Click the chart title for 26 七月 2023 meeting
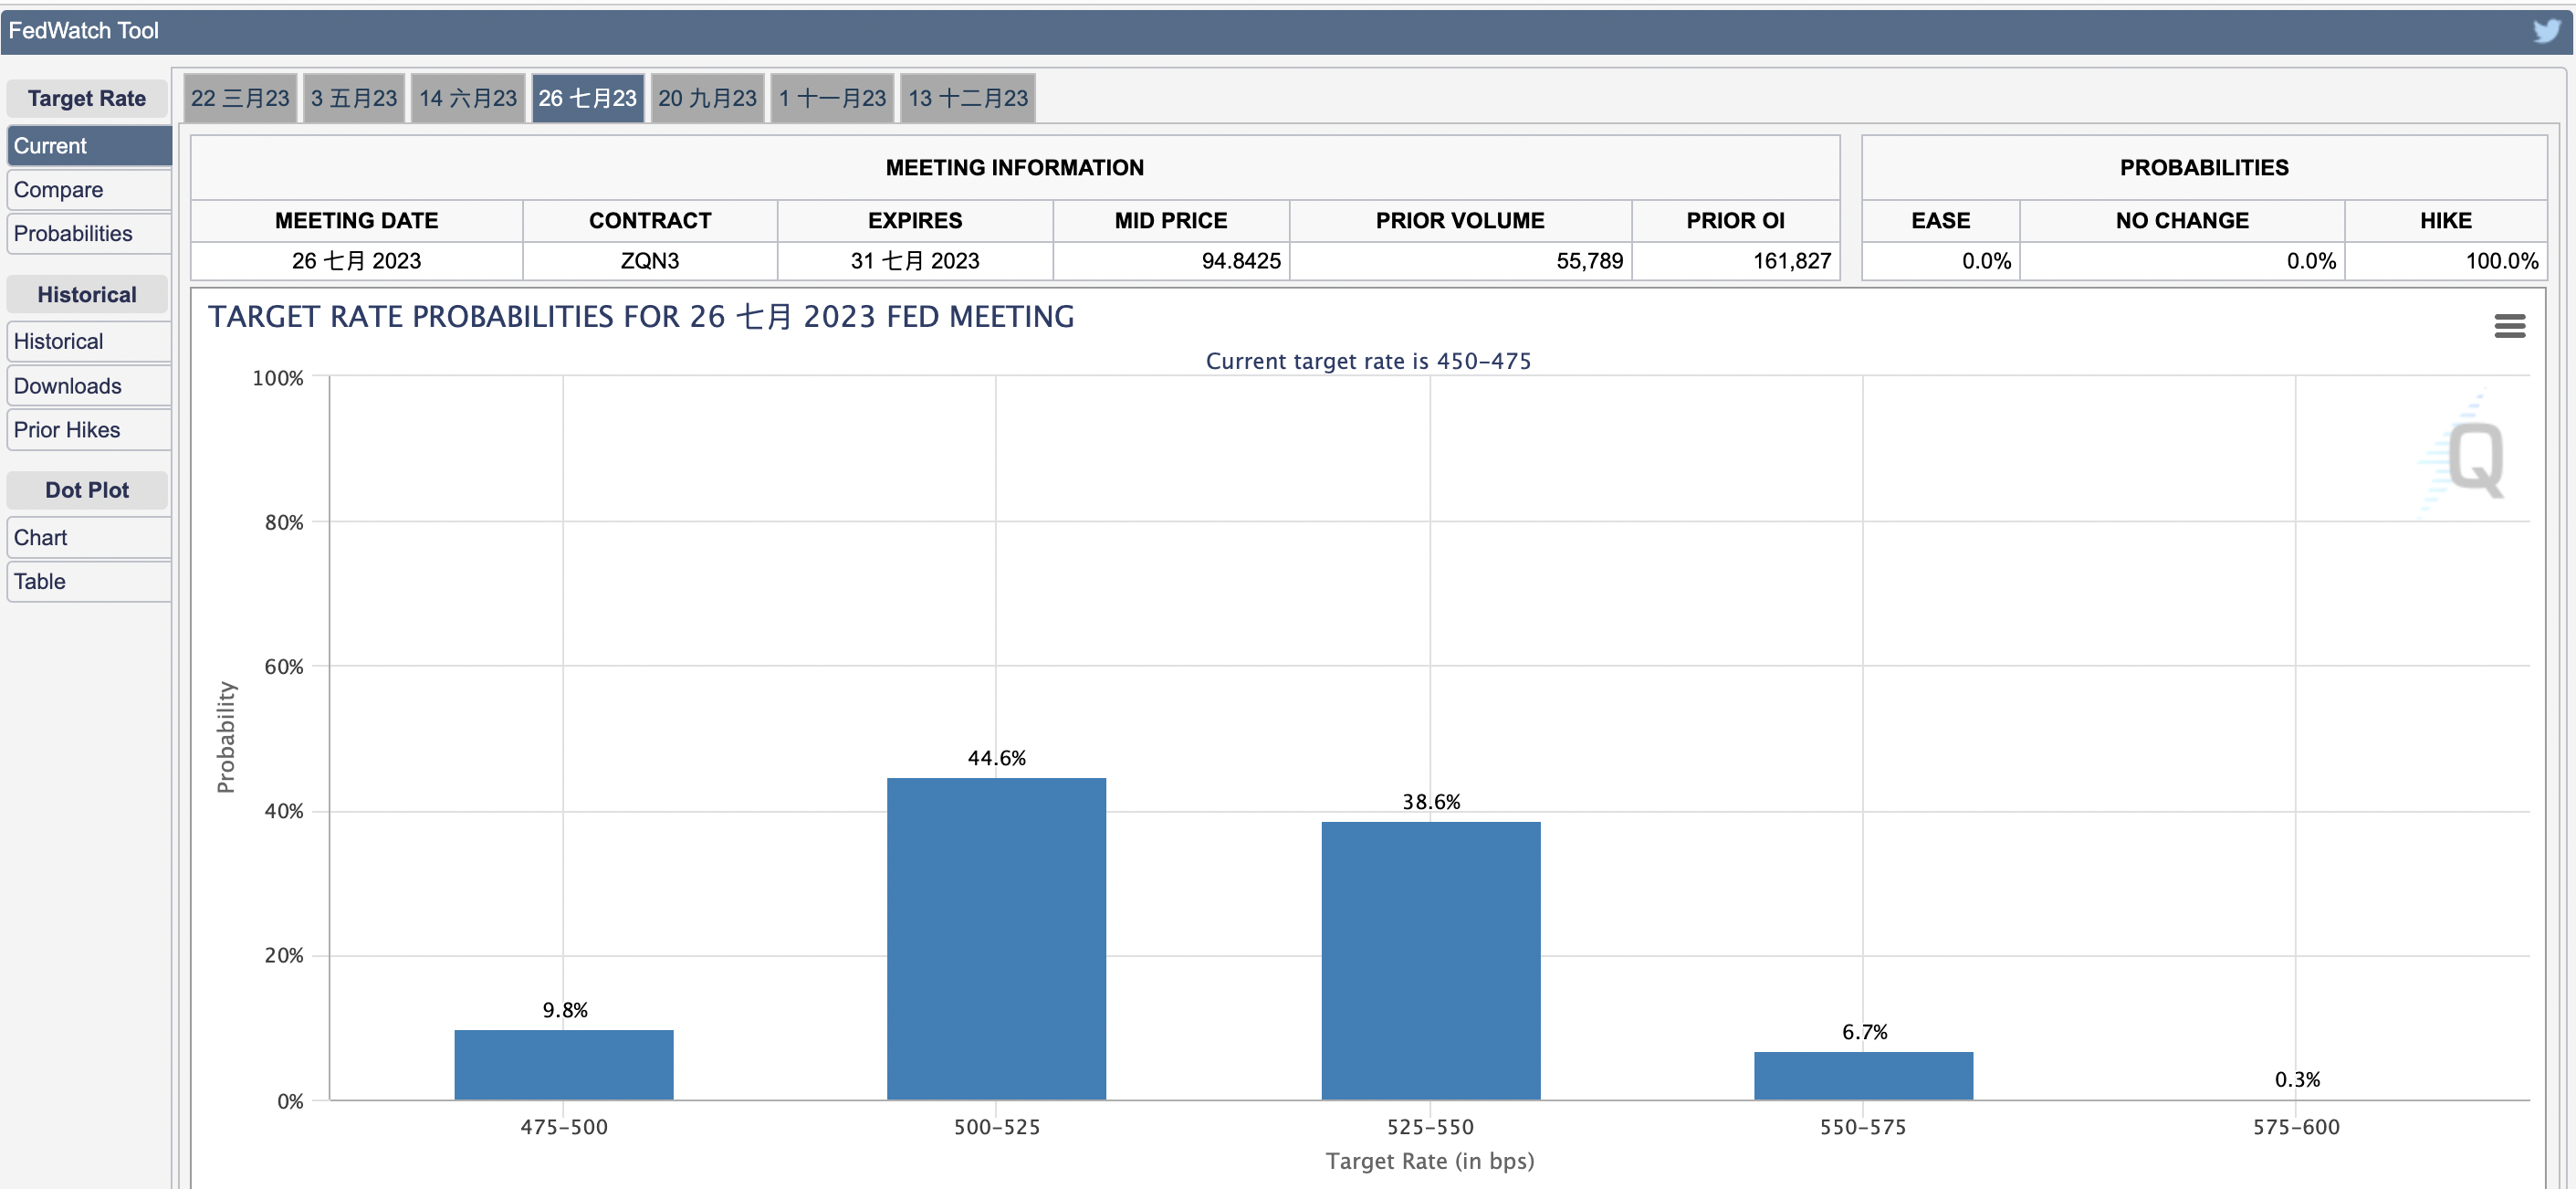This screenshot has height=1189, width=2576. (641, 317)
